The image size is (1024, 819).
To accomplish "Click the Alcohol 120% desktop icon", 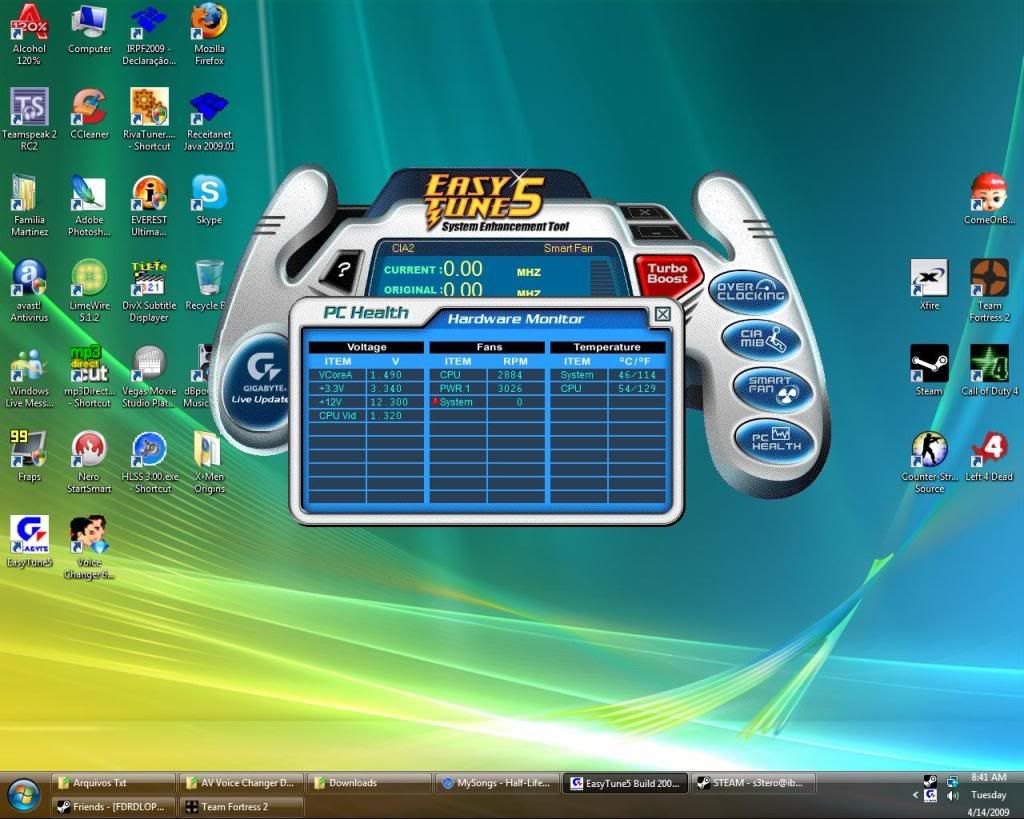I will pyautogui.click(x=29, y=35).
